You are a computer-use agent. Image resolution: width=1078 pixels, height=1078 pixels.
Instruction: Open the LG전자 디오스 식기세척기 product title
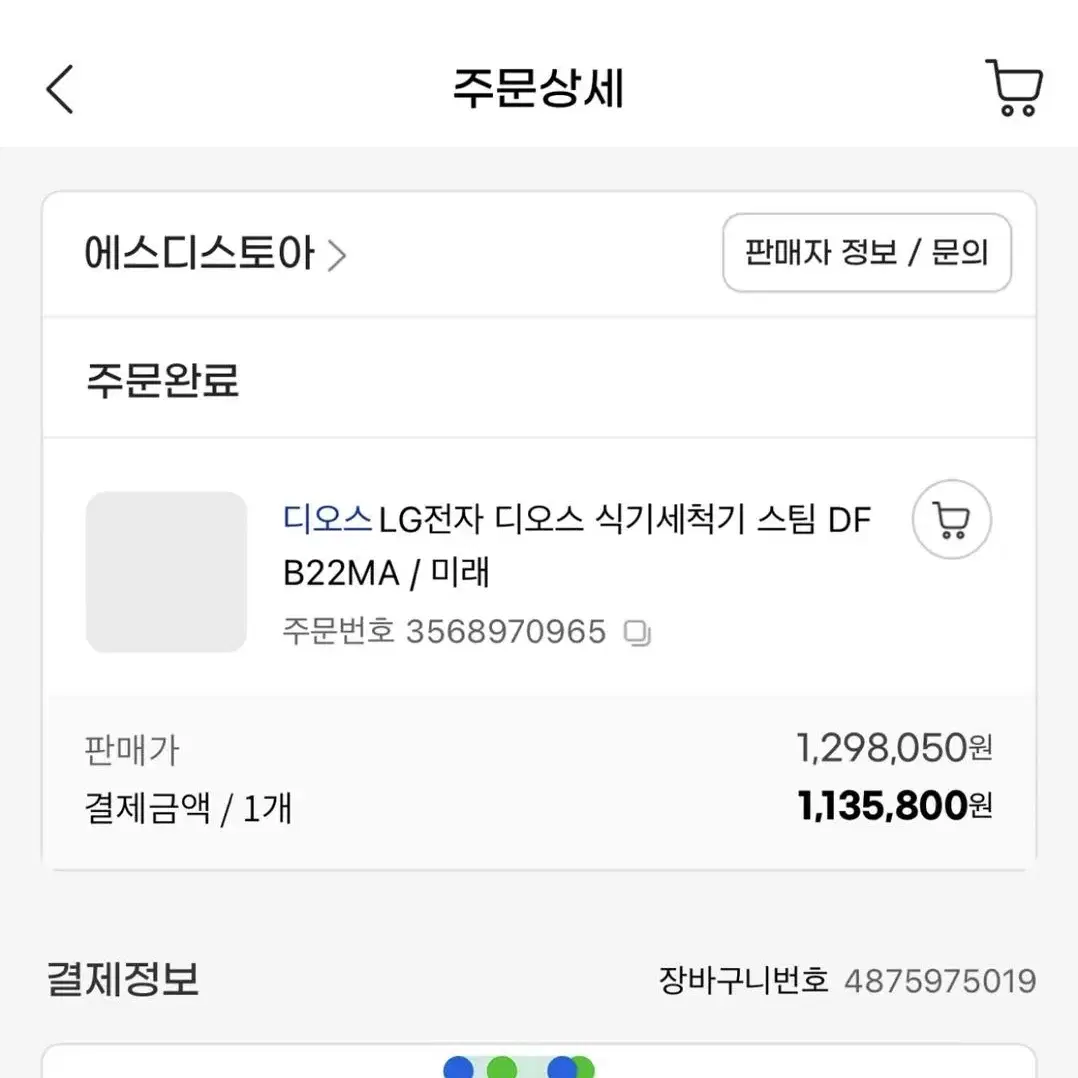click(577, 546)
